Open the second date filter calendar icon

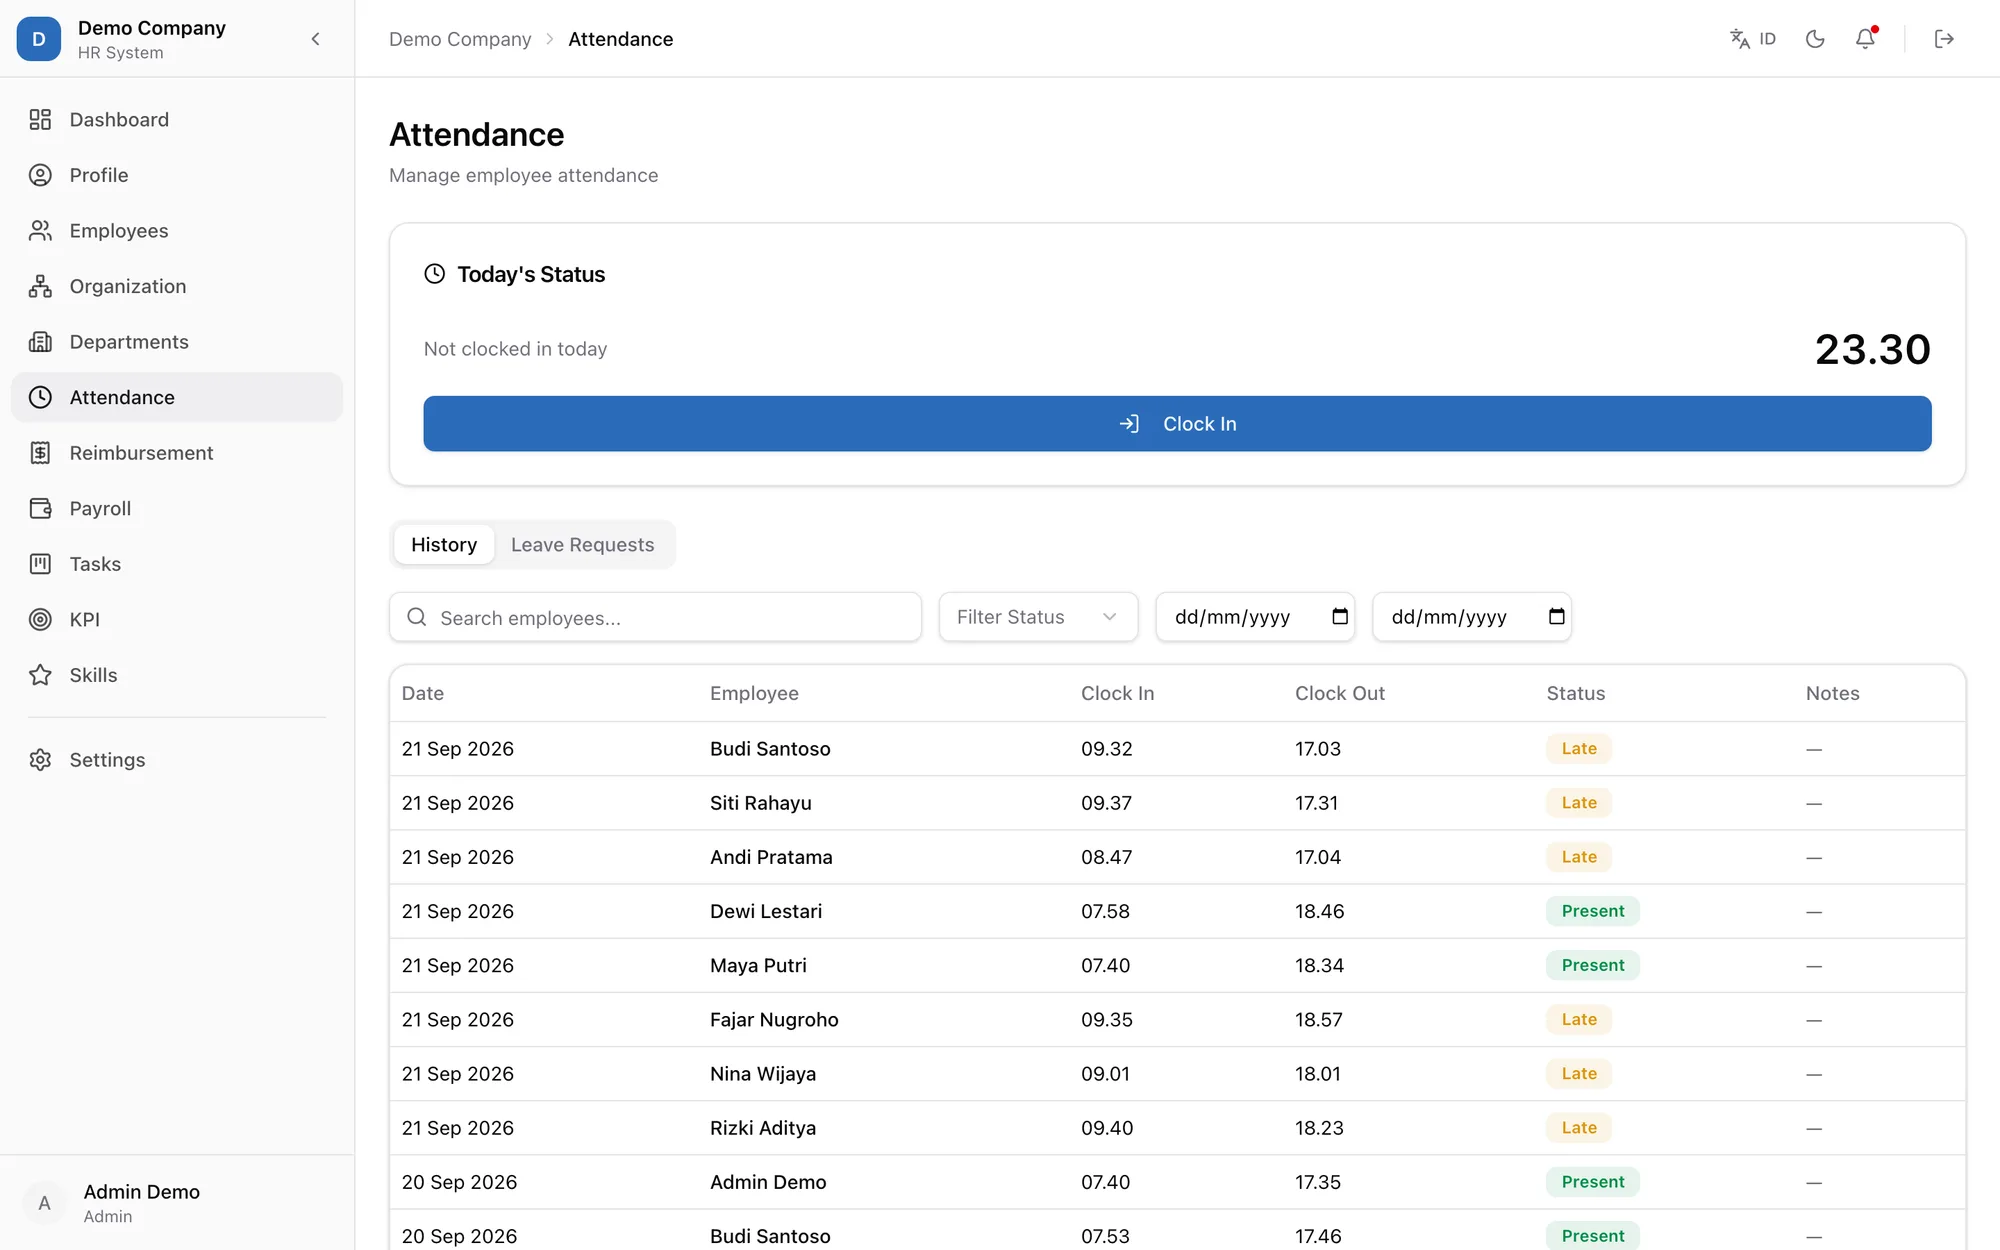pos(1556,617)
